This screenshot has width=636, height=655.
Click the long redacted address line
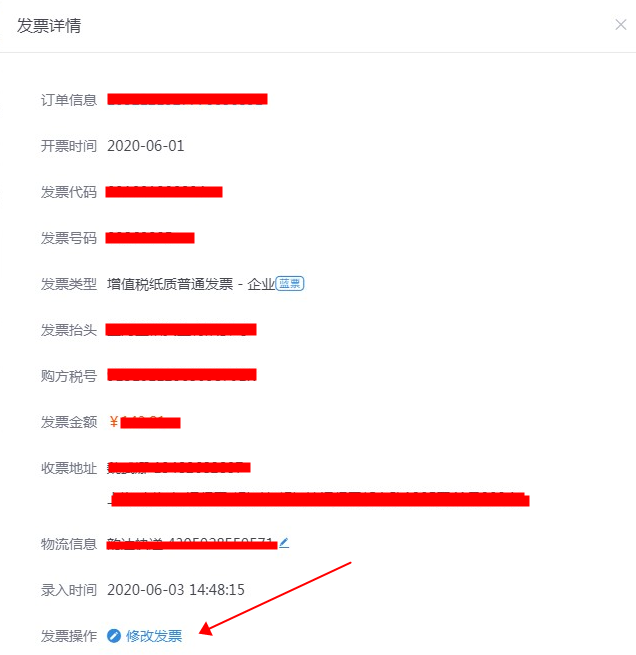319,500
